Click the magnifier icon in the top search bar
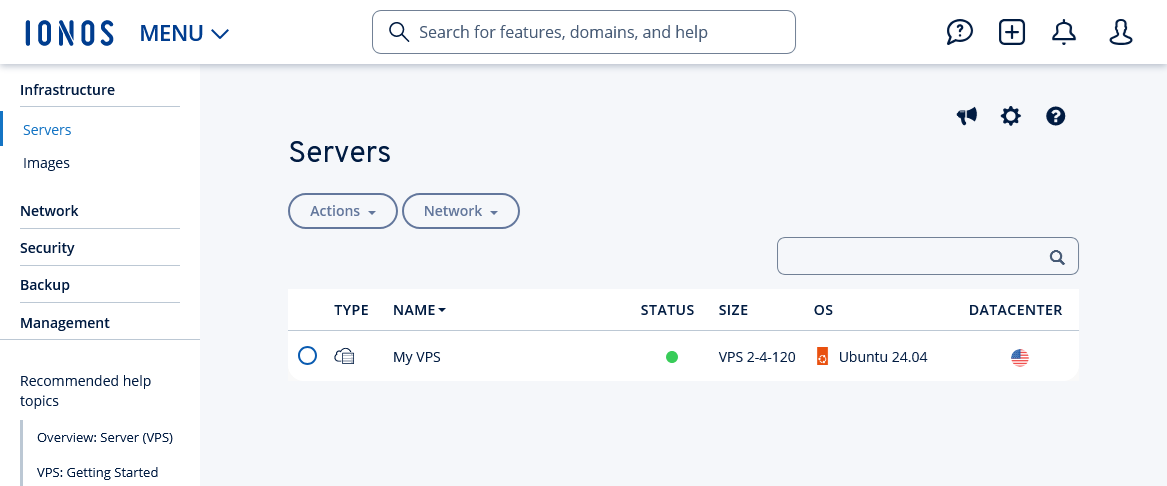This screenshot has width=1167, height=486. click(399, 32)
